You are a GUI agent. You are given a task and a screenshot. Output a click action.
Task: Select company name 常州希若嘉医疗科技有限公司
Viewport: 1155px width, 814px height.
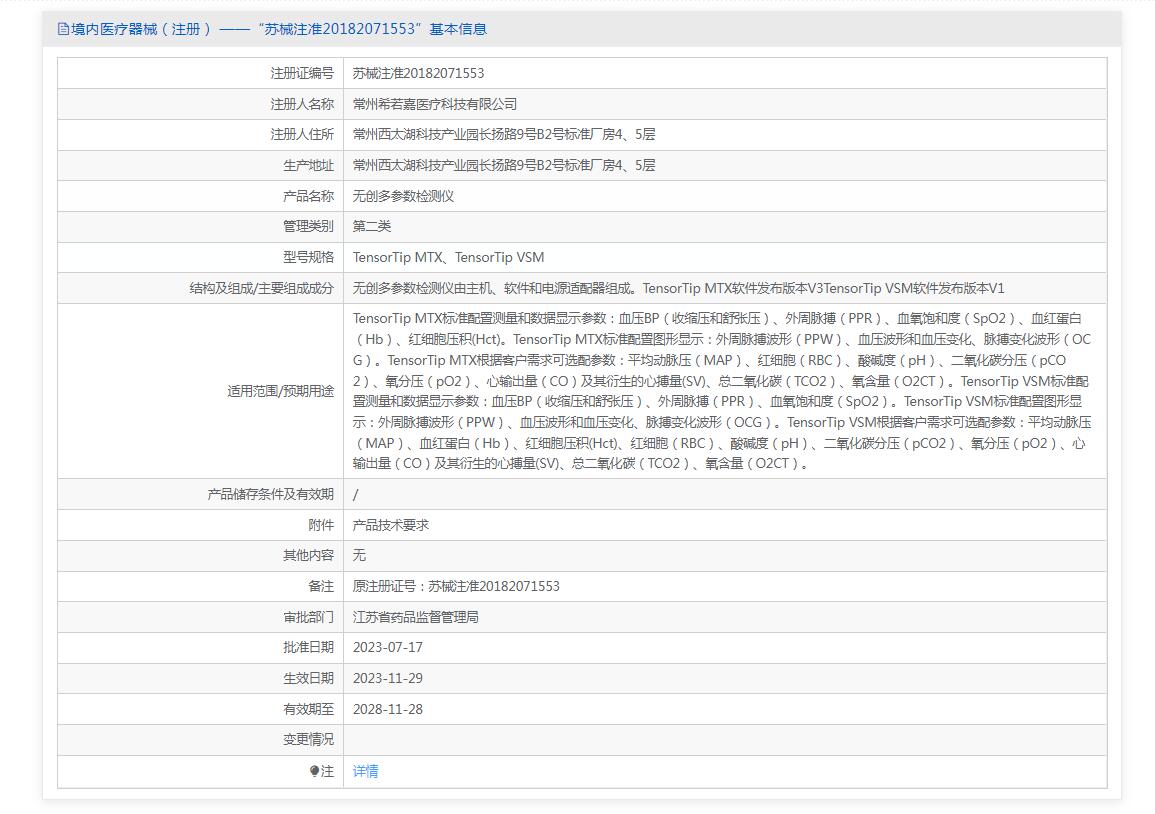pyautogui.click(x=435, y=104)
